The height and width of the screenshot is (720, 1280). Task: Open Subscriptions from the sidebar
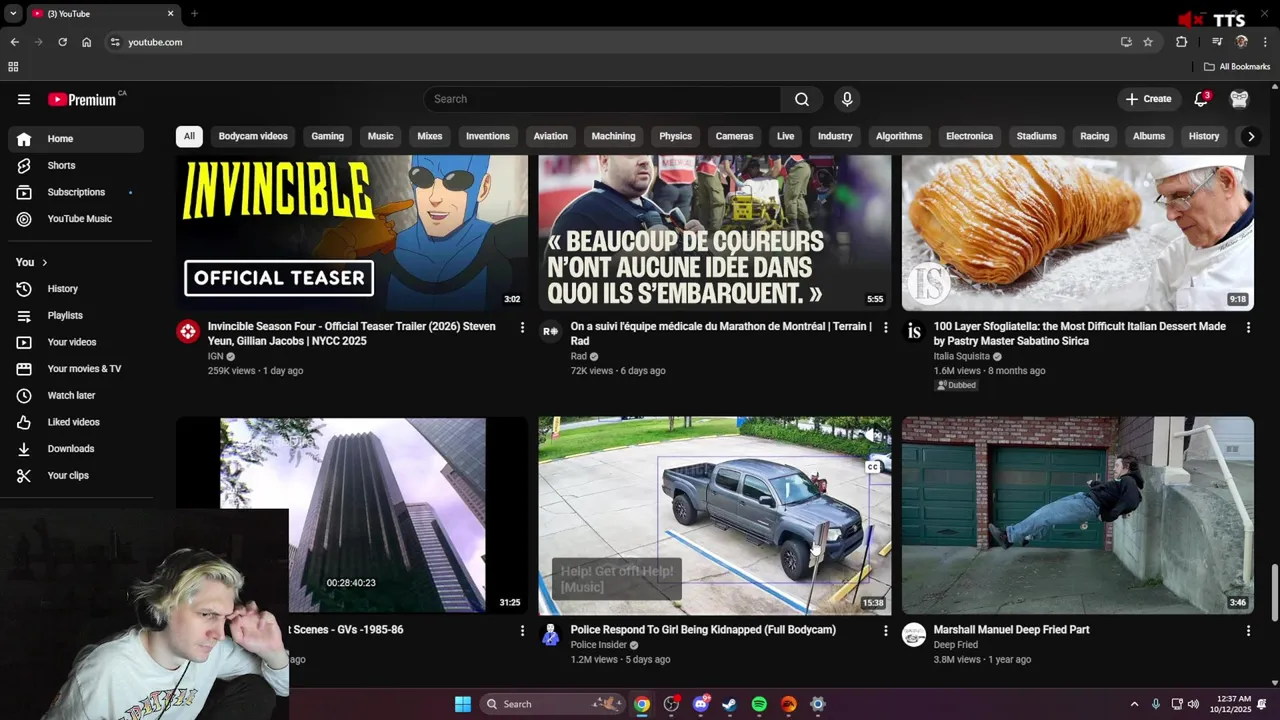[x=76, y=192]
